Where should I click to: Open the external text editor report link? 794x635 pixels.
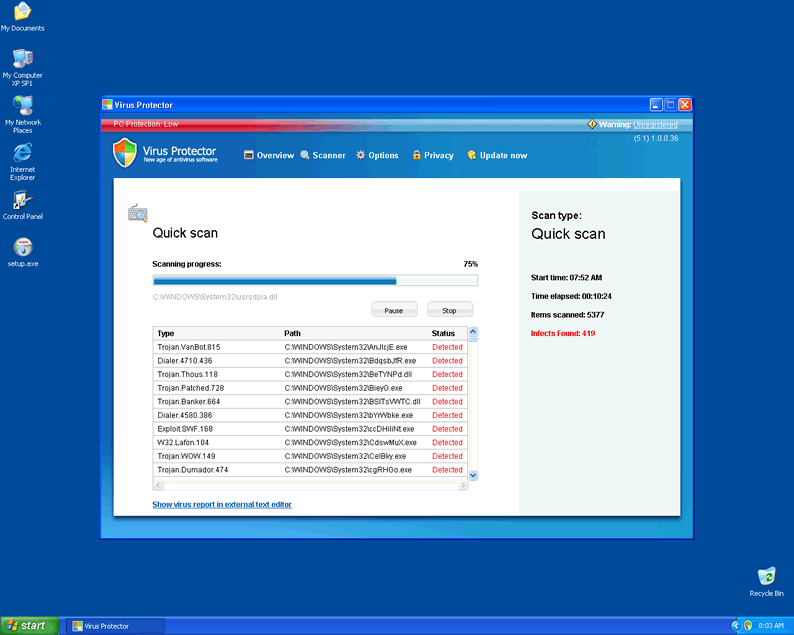coord(222,505)
